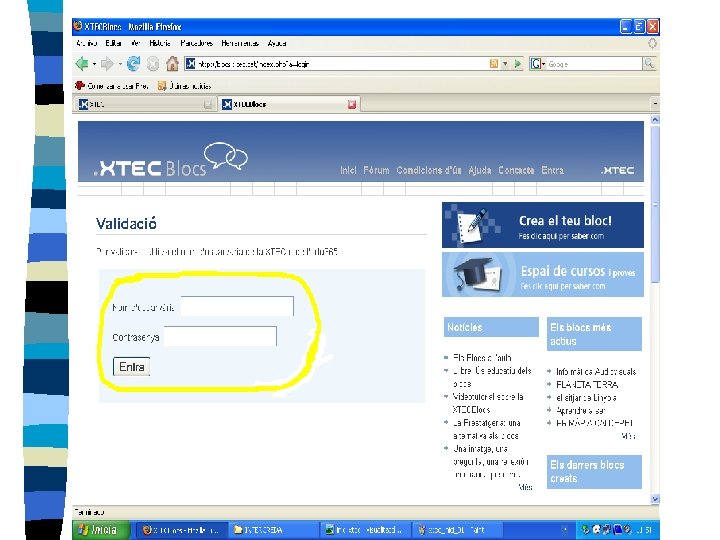Click the green Go arrow
Screen dimensions: 720x540
point(518,64)
